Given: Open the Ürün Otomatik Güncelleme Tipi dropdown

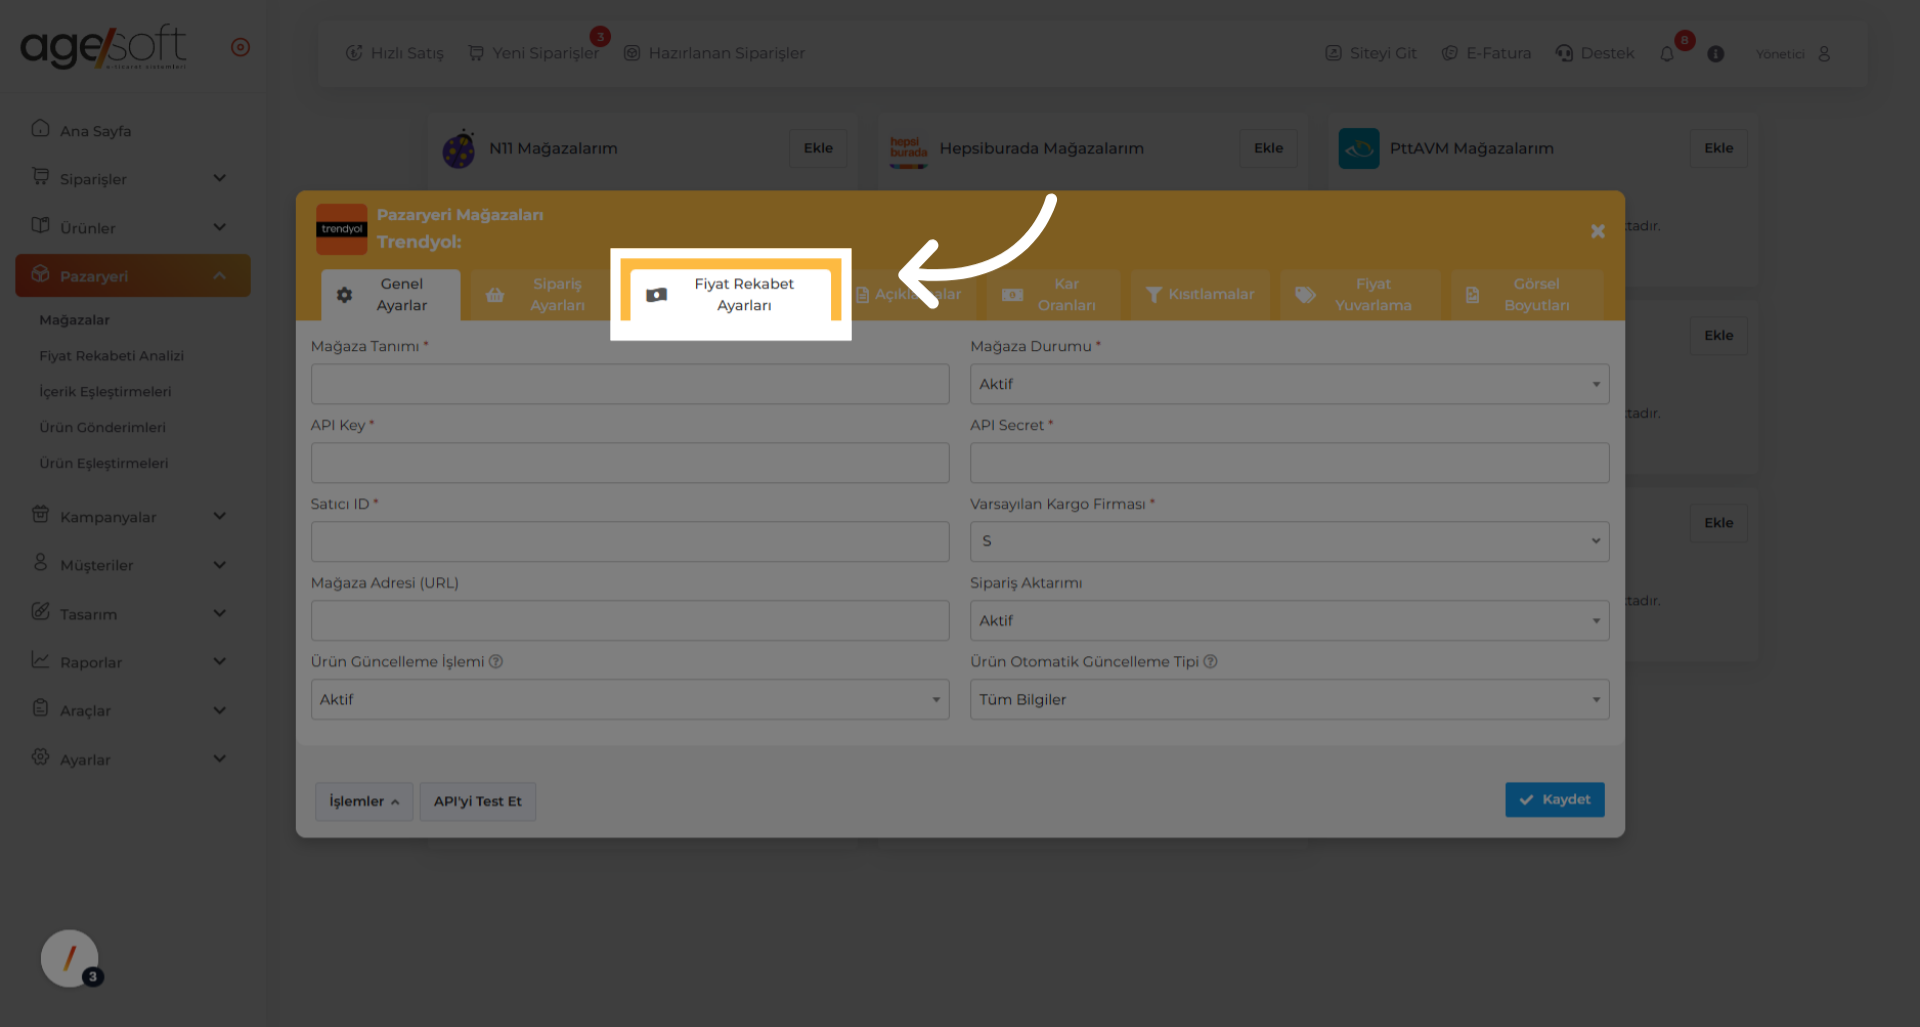Looking at the screenshot, I should click(x=1289, y=699).
